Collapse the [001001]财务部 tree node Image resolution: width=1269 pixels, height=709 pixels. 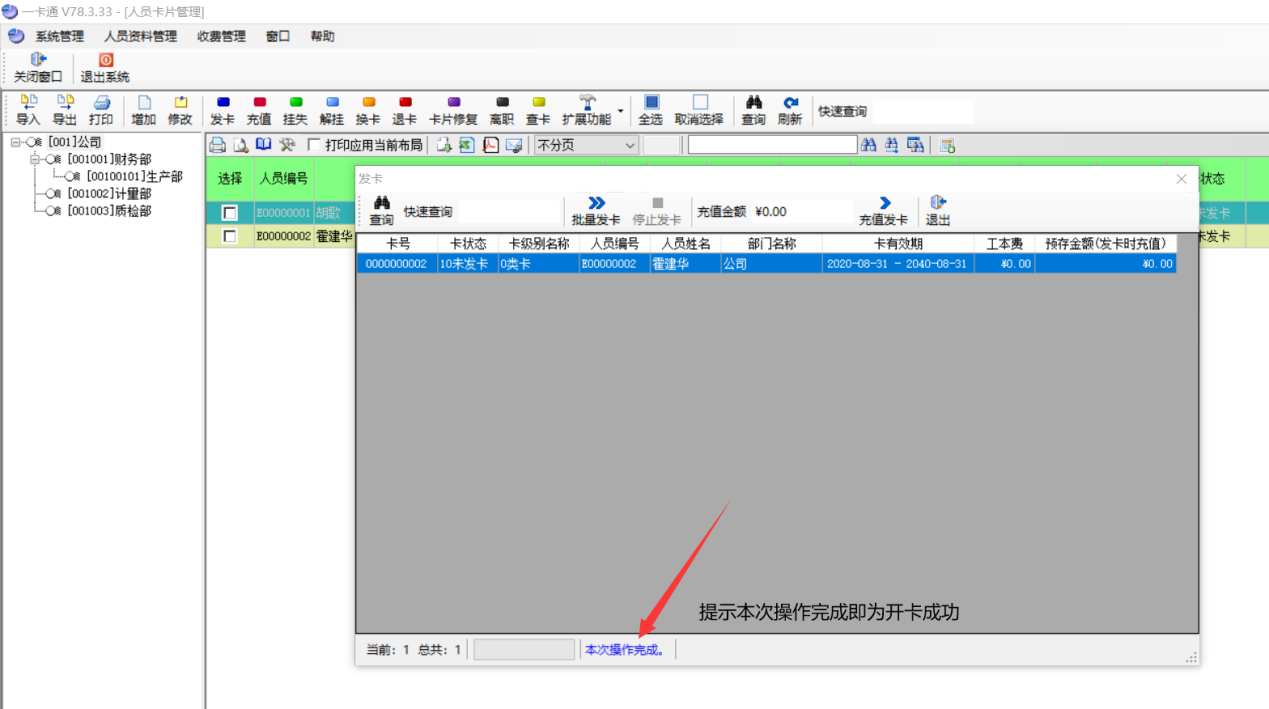(36, 160)
